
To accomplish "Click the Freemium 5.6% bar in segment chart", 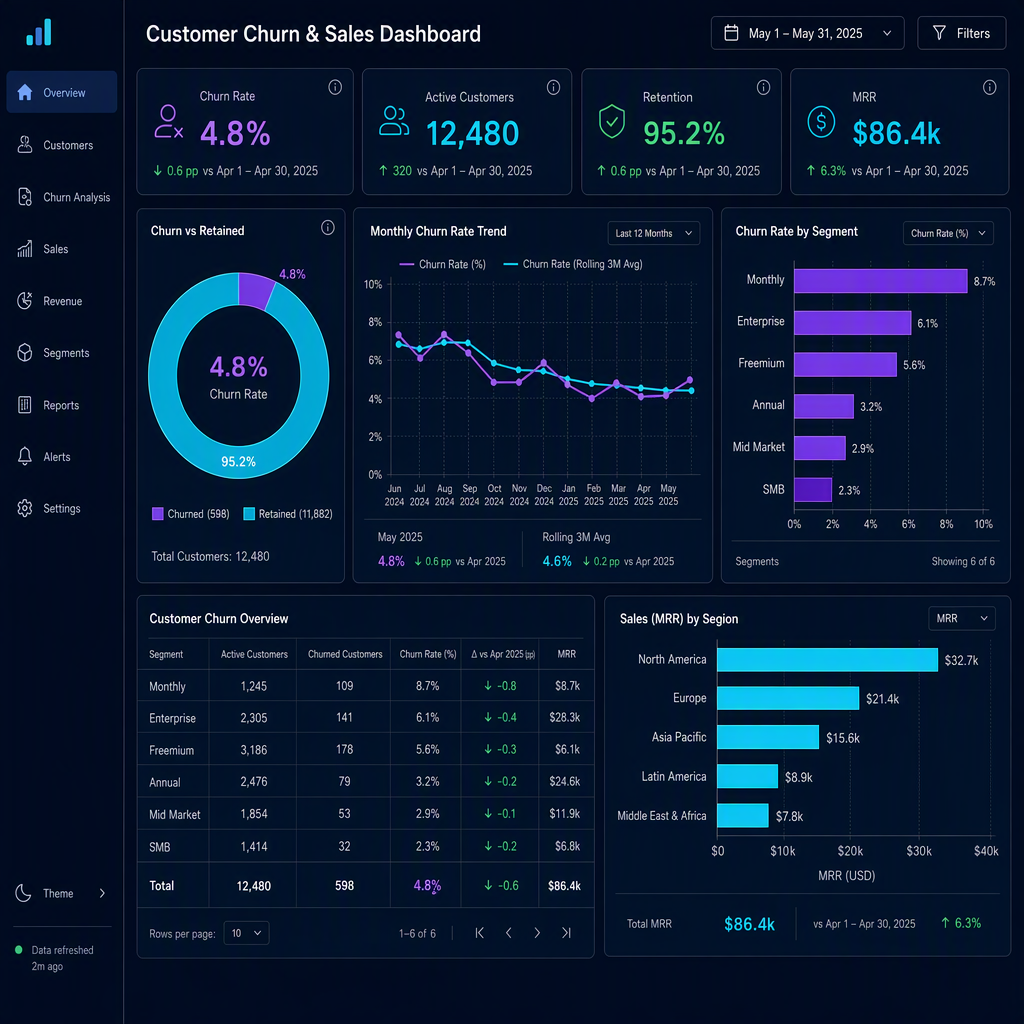I will (845, 364).
